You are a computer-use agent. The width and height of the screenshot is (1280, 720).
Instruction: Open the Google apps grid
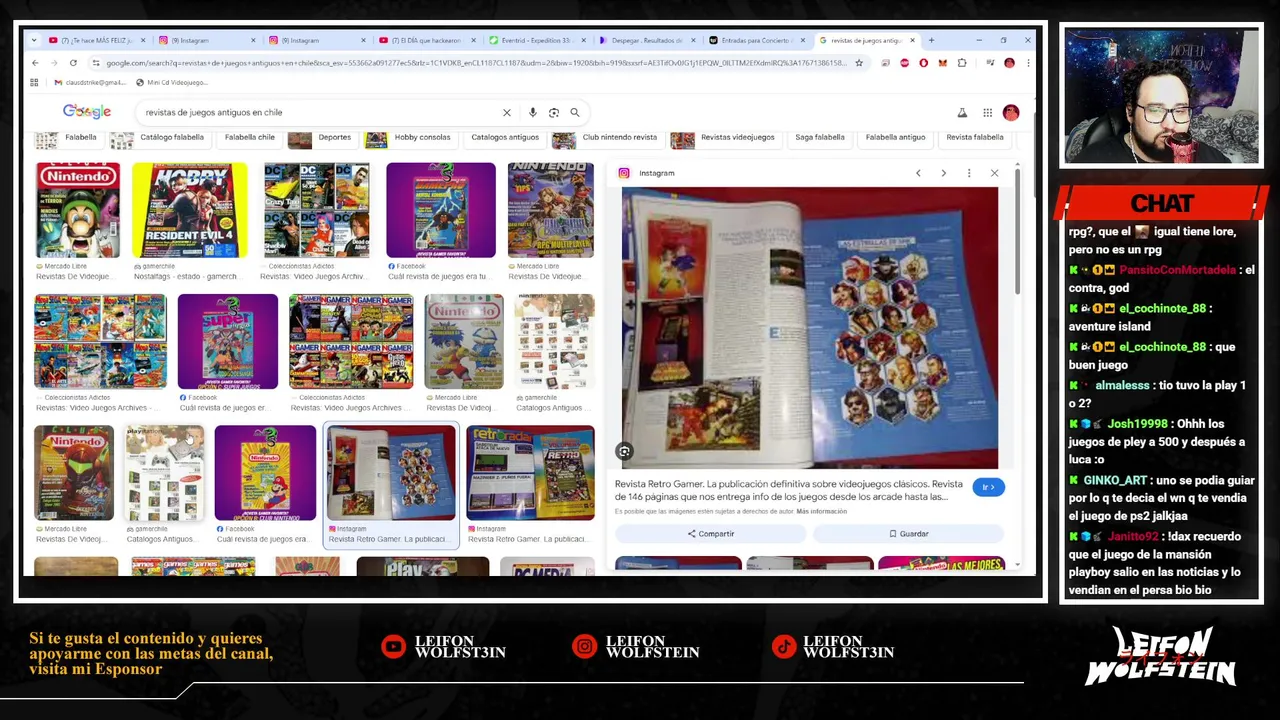987,113
